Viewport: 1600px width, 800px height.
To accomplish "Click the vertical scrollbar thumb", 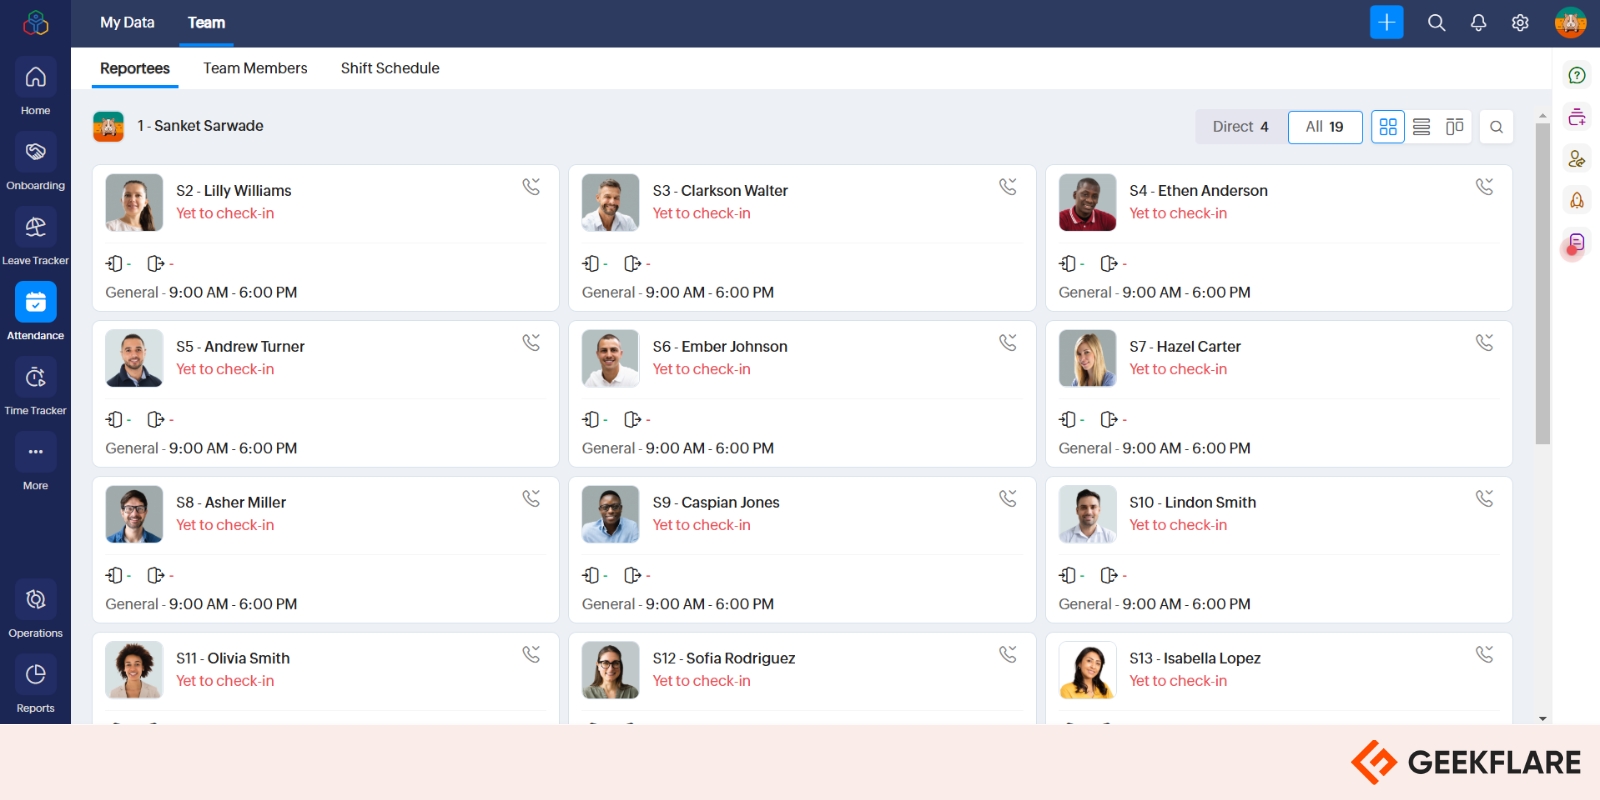I will (x=1543, y=283).
